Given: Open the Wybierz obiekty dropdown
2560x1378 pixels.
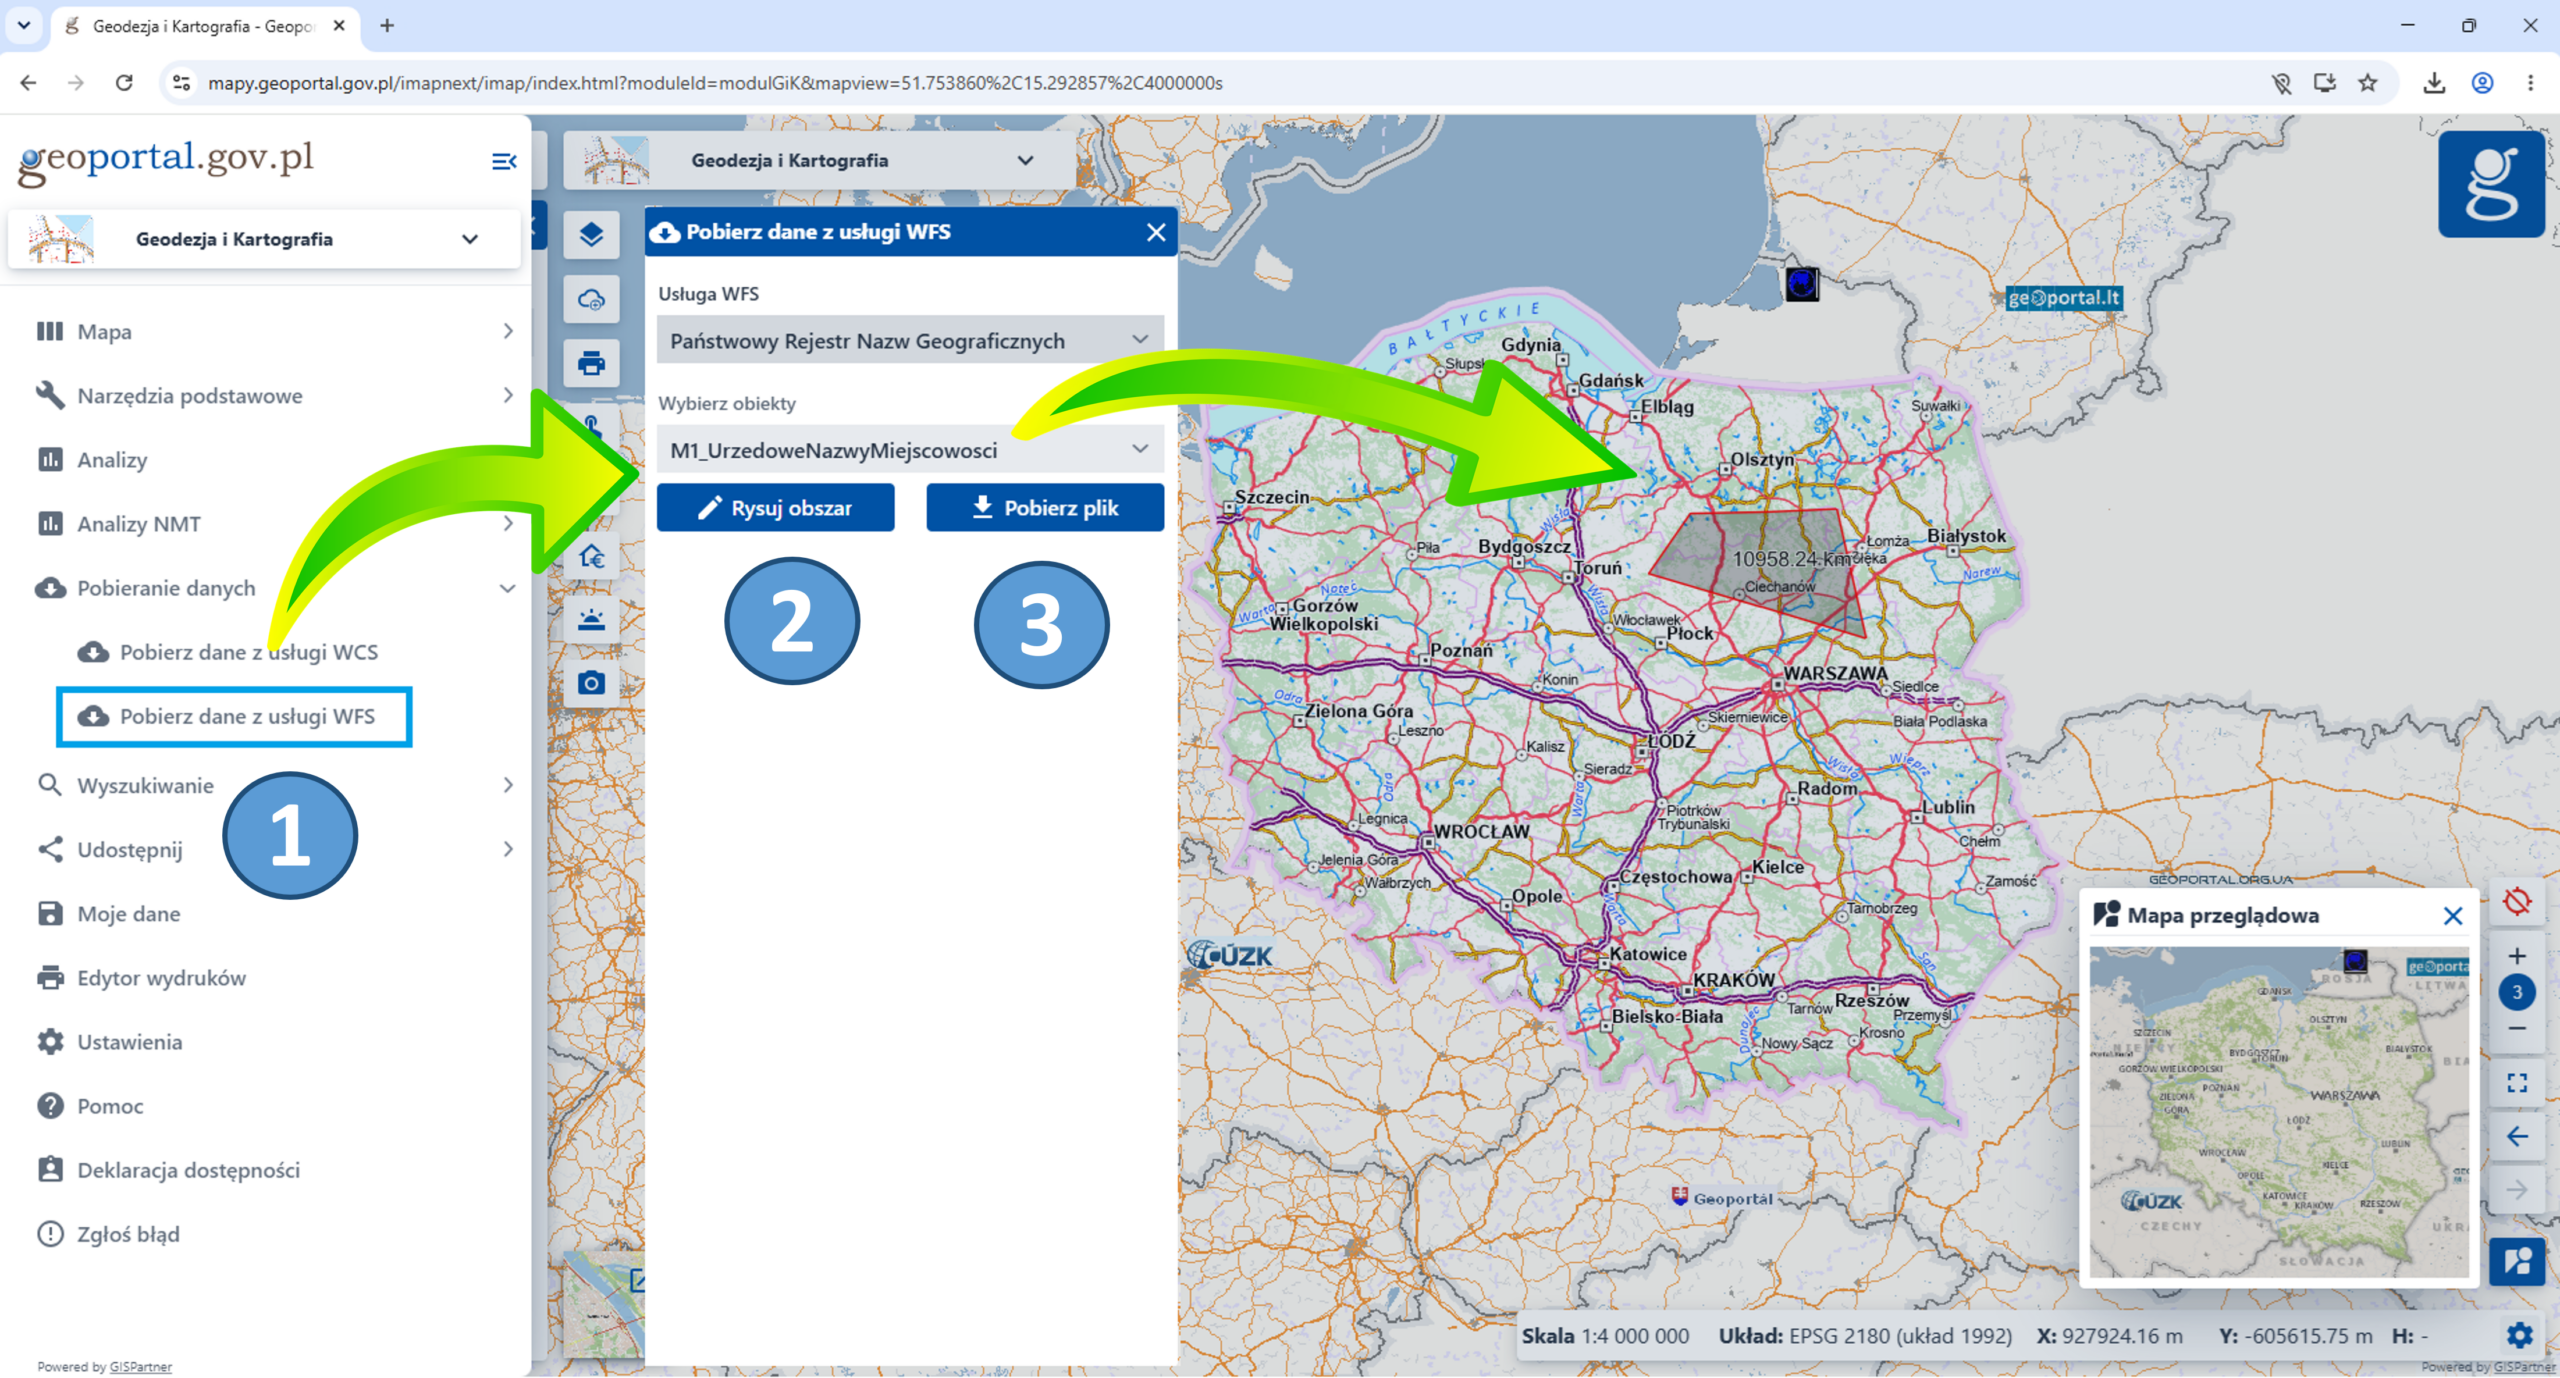Looking at the screenshot, I should 910,450.
